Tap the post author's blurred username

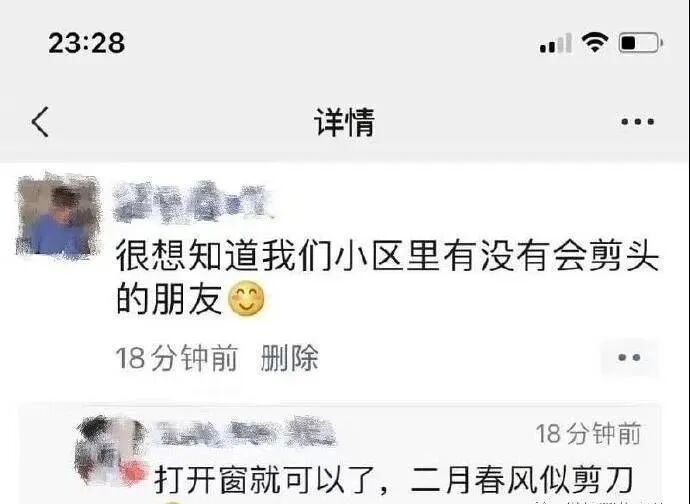point(192,202)
